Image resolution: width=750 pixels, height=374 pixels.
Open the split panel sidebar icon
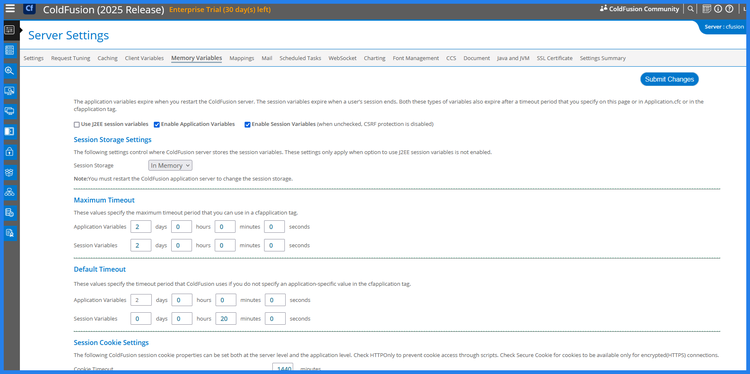[x=10, y=131]
